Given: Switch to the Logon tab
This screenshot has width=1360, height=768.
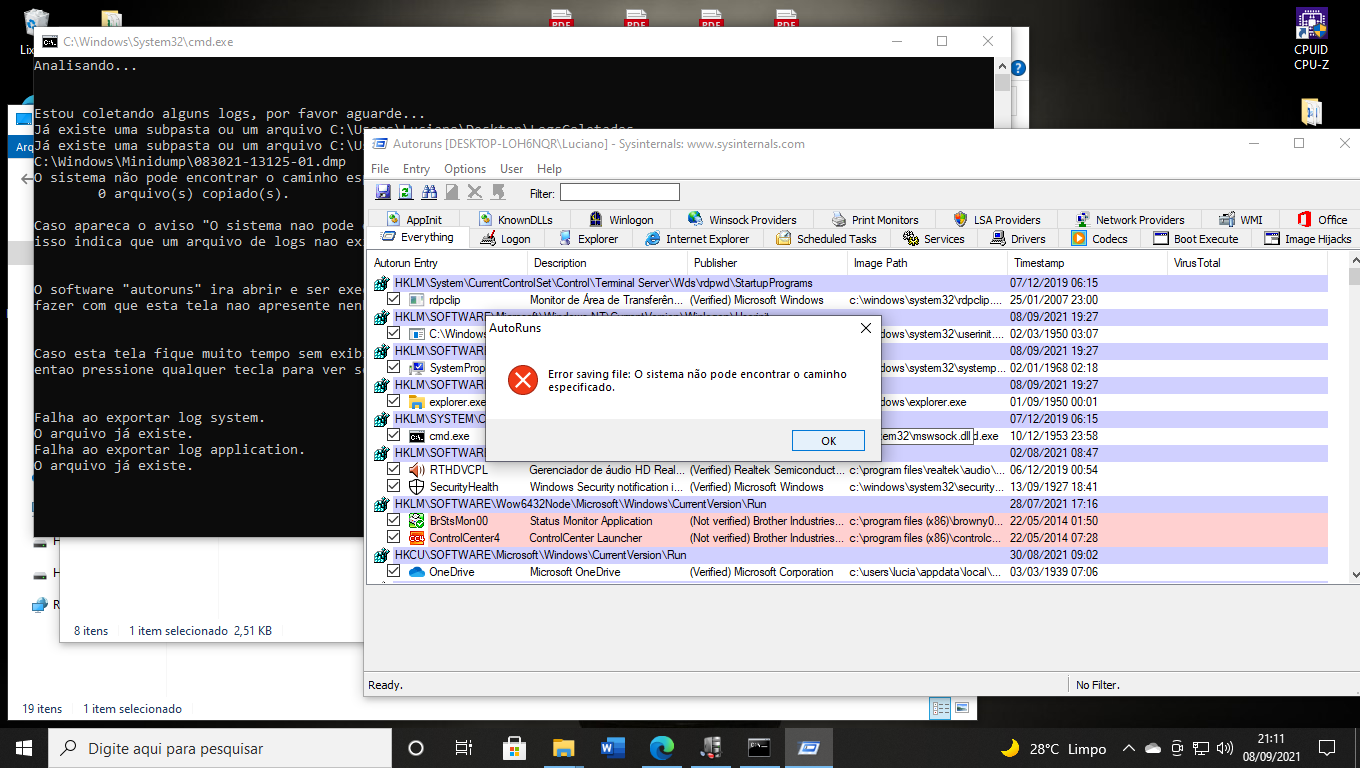Looking at the screenshot, I should (x=505, y=239).
